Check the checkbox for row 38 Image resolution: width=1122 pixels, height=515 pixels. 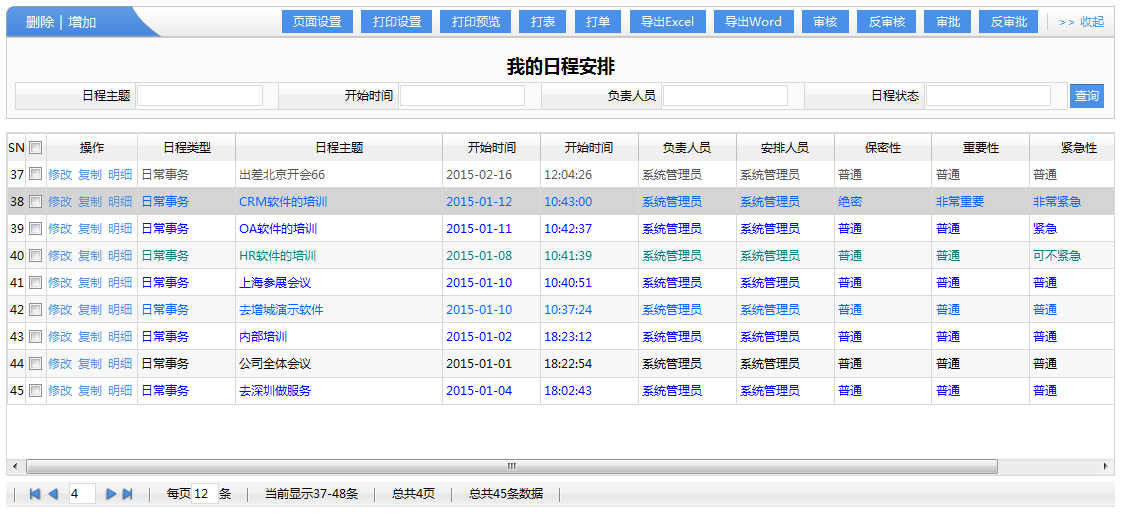pos(36,202)
